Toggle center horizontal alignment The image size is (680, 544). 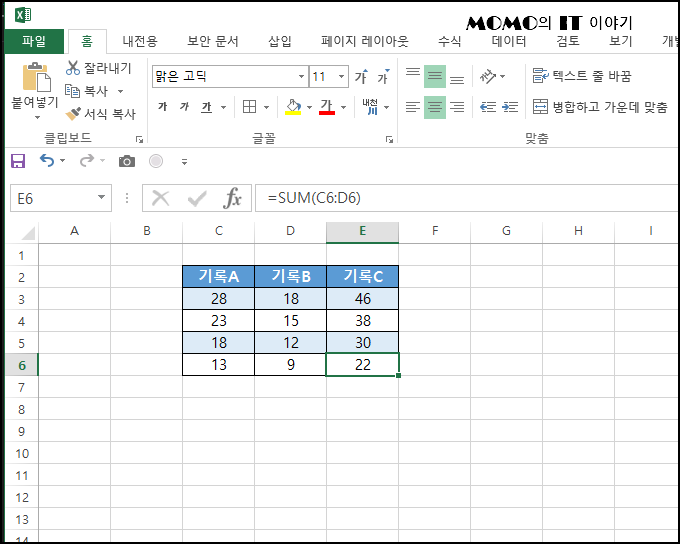pyautogui.click(x=435, y=107)
